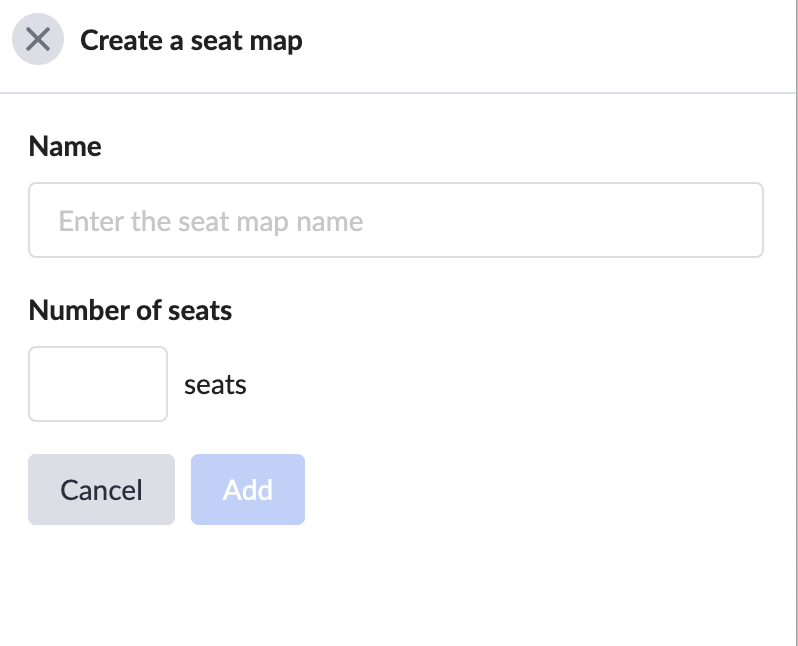Screen dimensions: 798x646
Task: Click the X icon beside the title
Action: click(x=38, y=39)
